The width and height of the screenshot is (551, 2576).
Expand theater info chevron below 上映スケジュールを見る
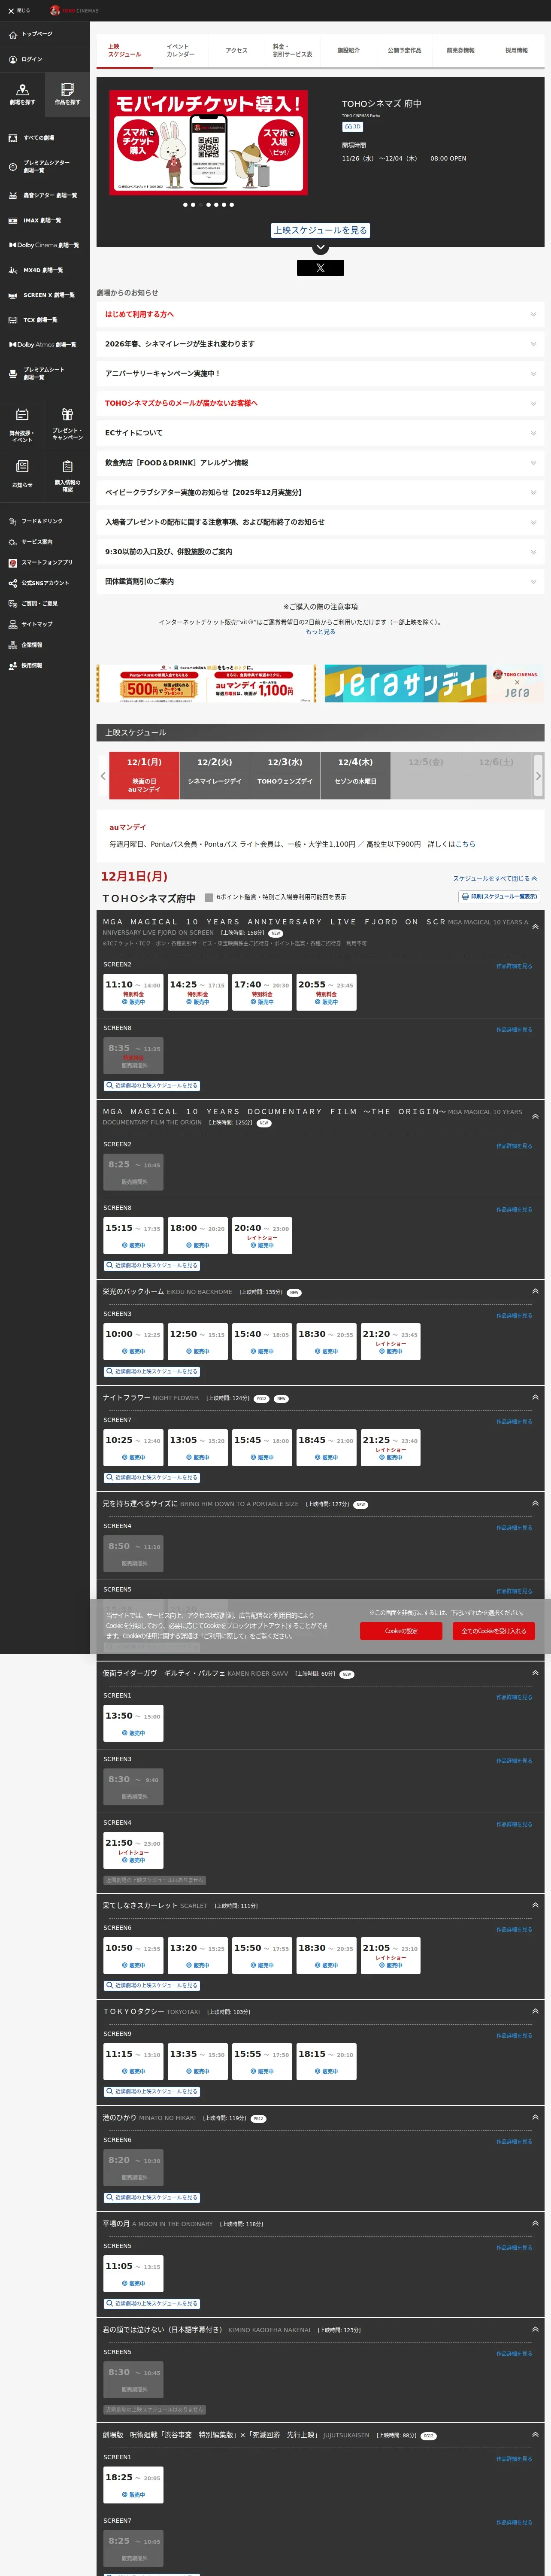[x=320, y=247]
